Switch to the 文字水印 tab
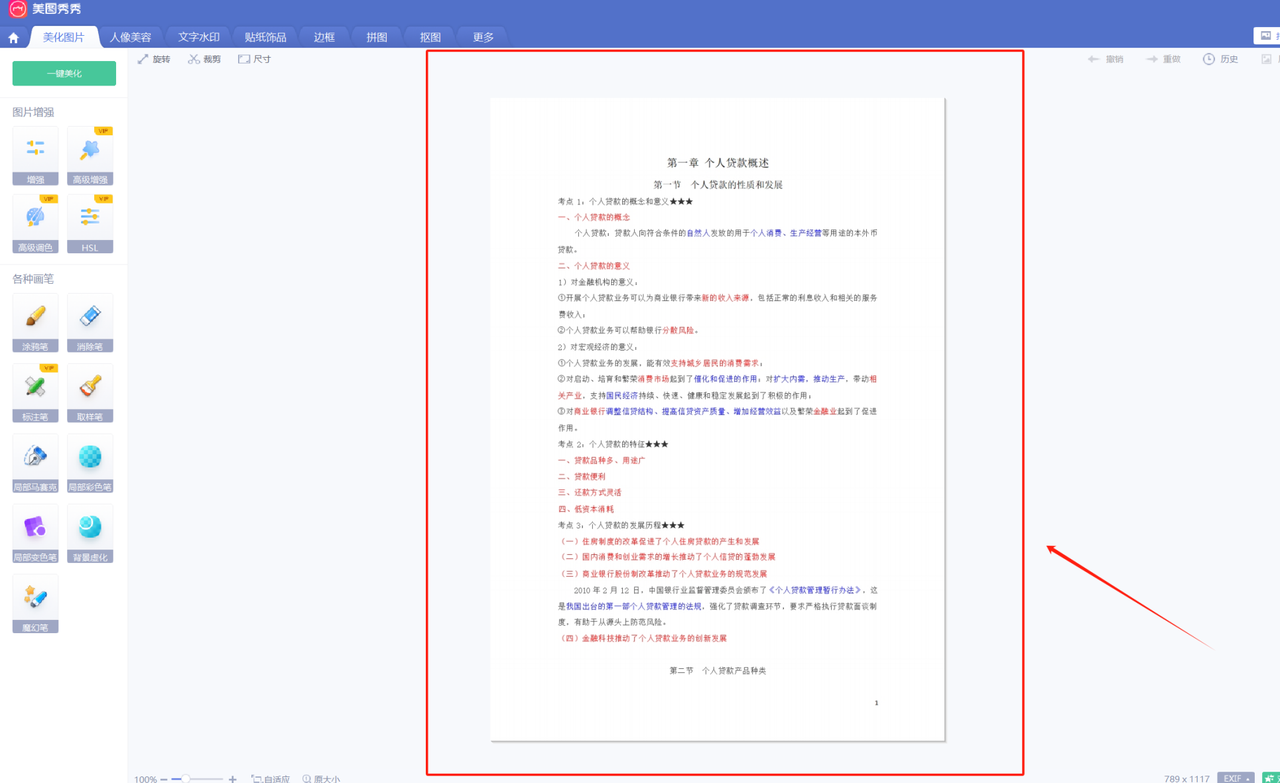The height and width of the screenshot is (783, 1280). tap(199, 37)
